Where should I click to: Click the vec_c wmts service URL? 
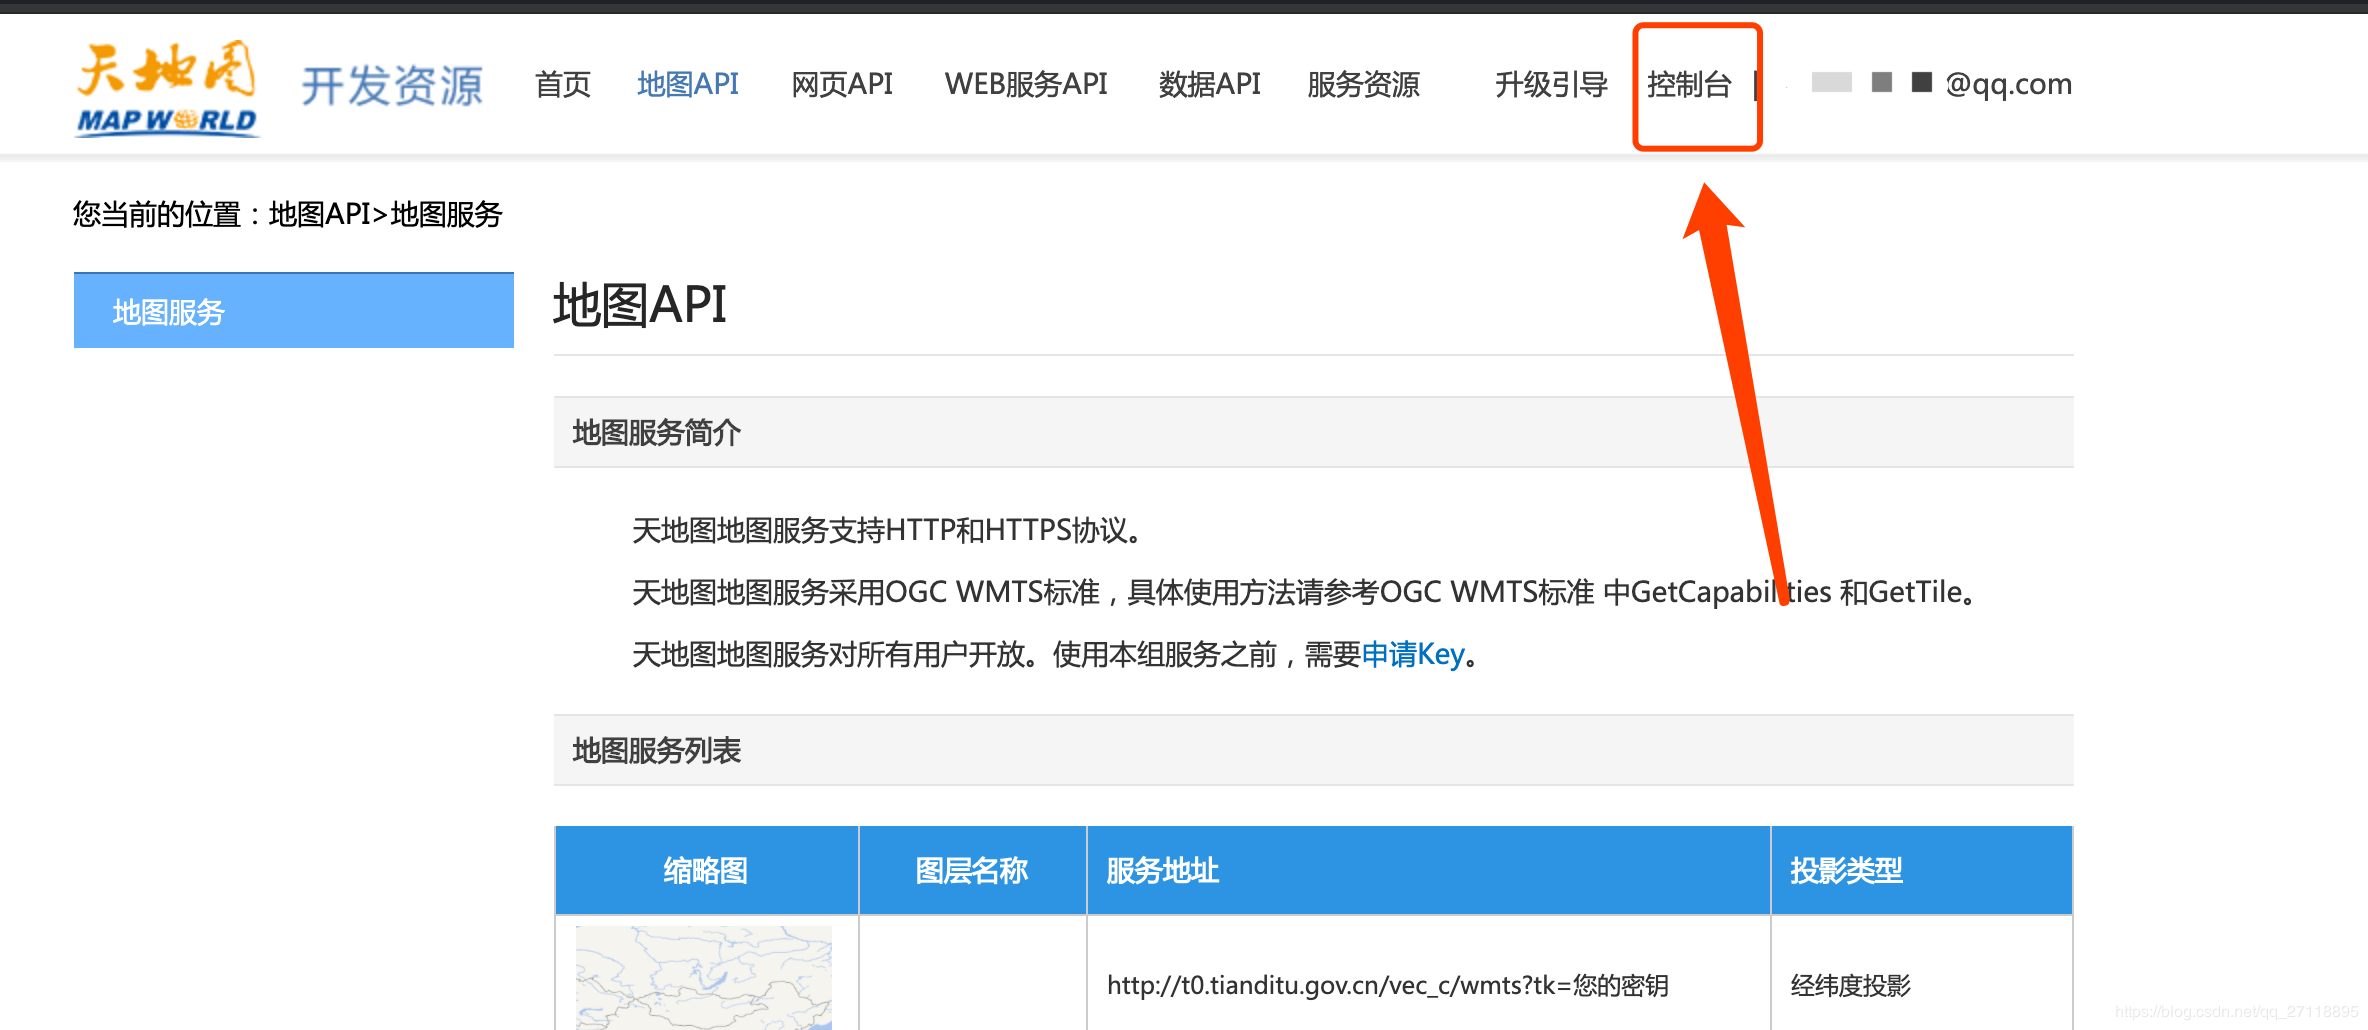click(1388, 986)
